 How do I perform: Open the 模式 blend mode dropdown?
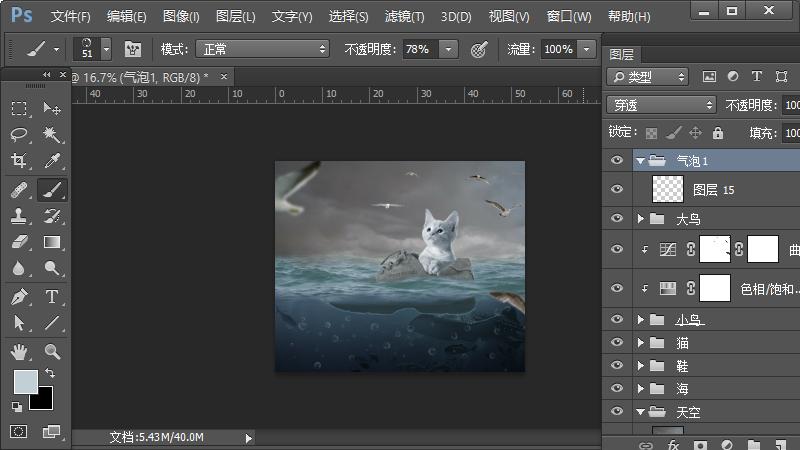(263, 49)
